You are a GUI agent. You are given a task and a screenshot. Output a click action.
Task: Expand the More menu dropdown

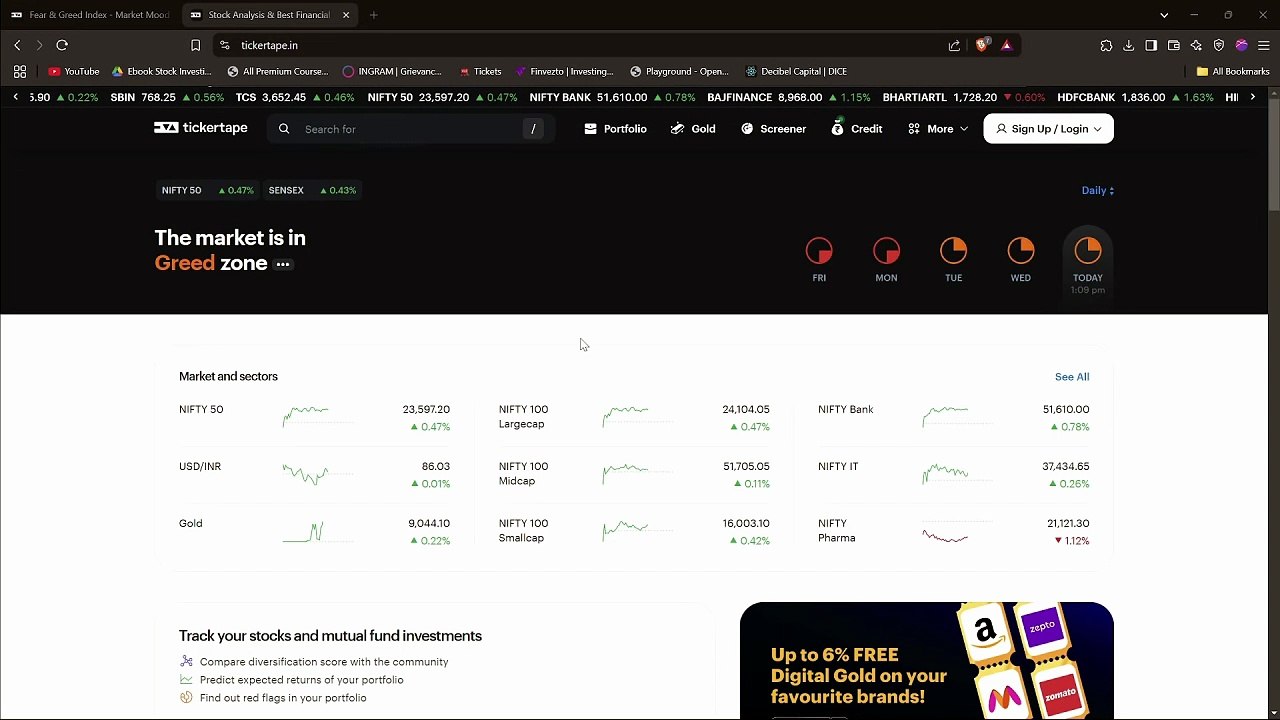(938, 129)
